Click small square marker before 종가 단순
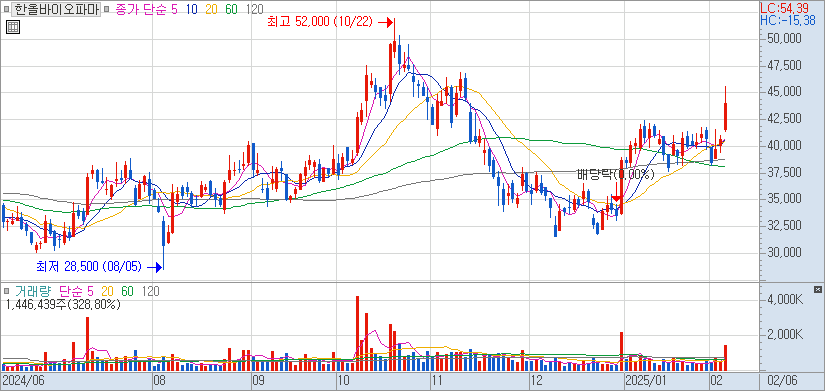 107,9
